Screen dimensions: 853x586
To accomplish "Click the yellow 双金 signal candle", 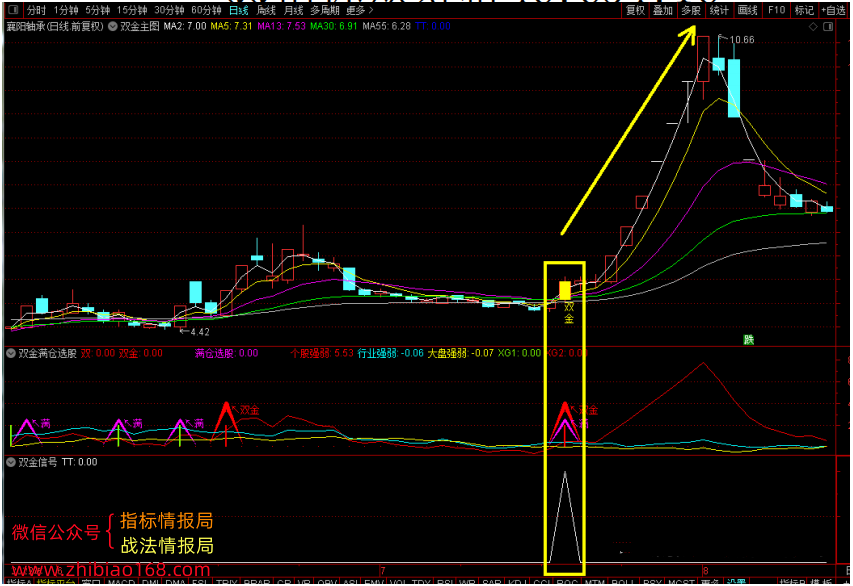I will (565, 290).
